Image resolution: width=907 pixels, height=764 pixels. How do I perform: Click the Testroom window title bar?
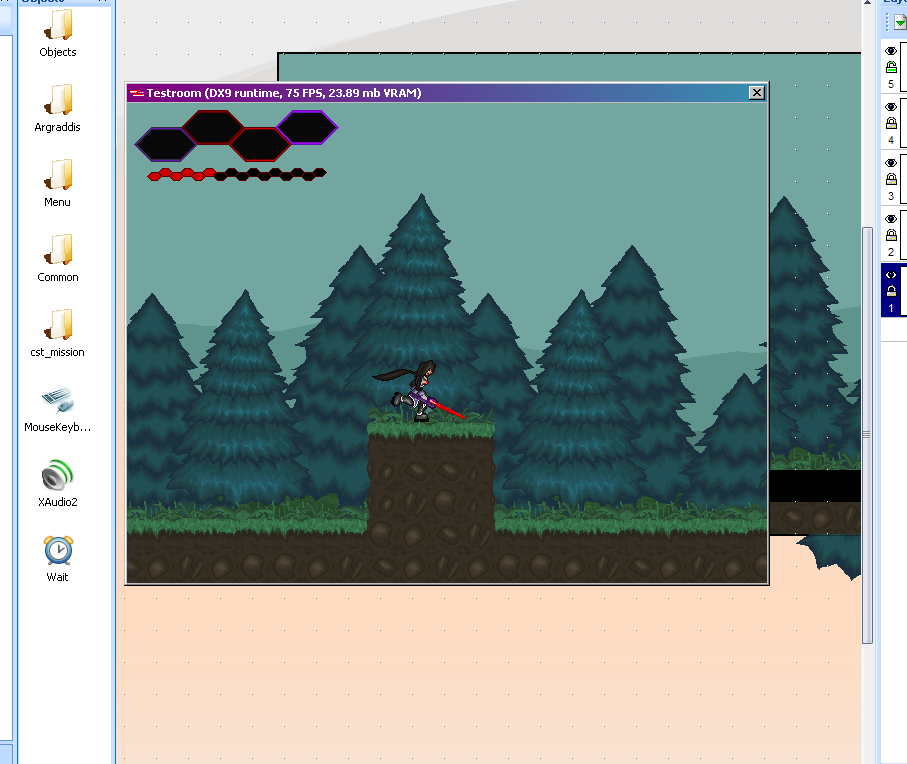[447, 93]
